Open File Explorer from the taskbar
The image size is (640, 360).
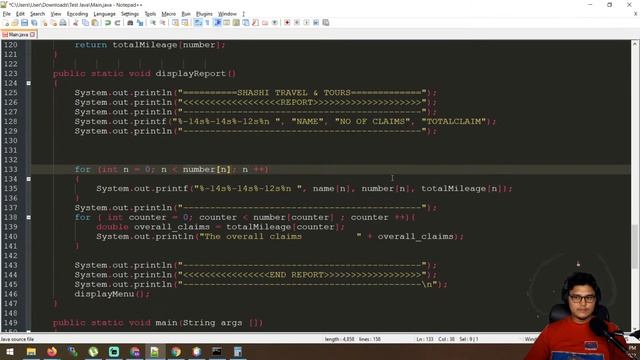click(31, 351)
